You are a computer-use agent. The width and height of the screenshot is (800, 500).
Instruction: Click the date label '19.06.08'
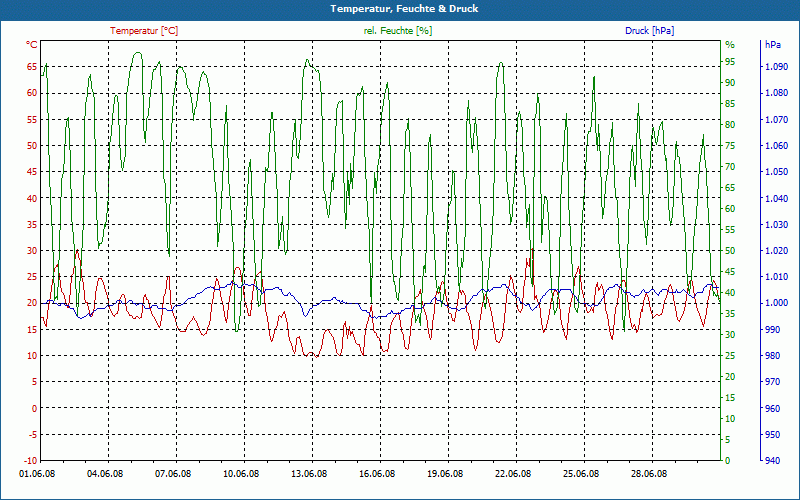coord(445,473)
